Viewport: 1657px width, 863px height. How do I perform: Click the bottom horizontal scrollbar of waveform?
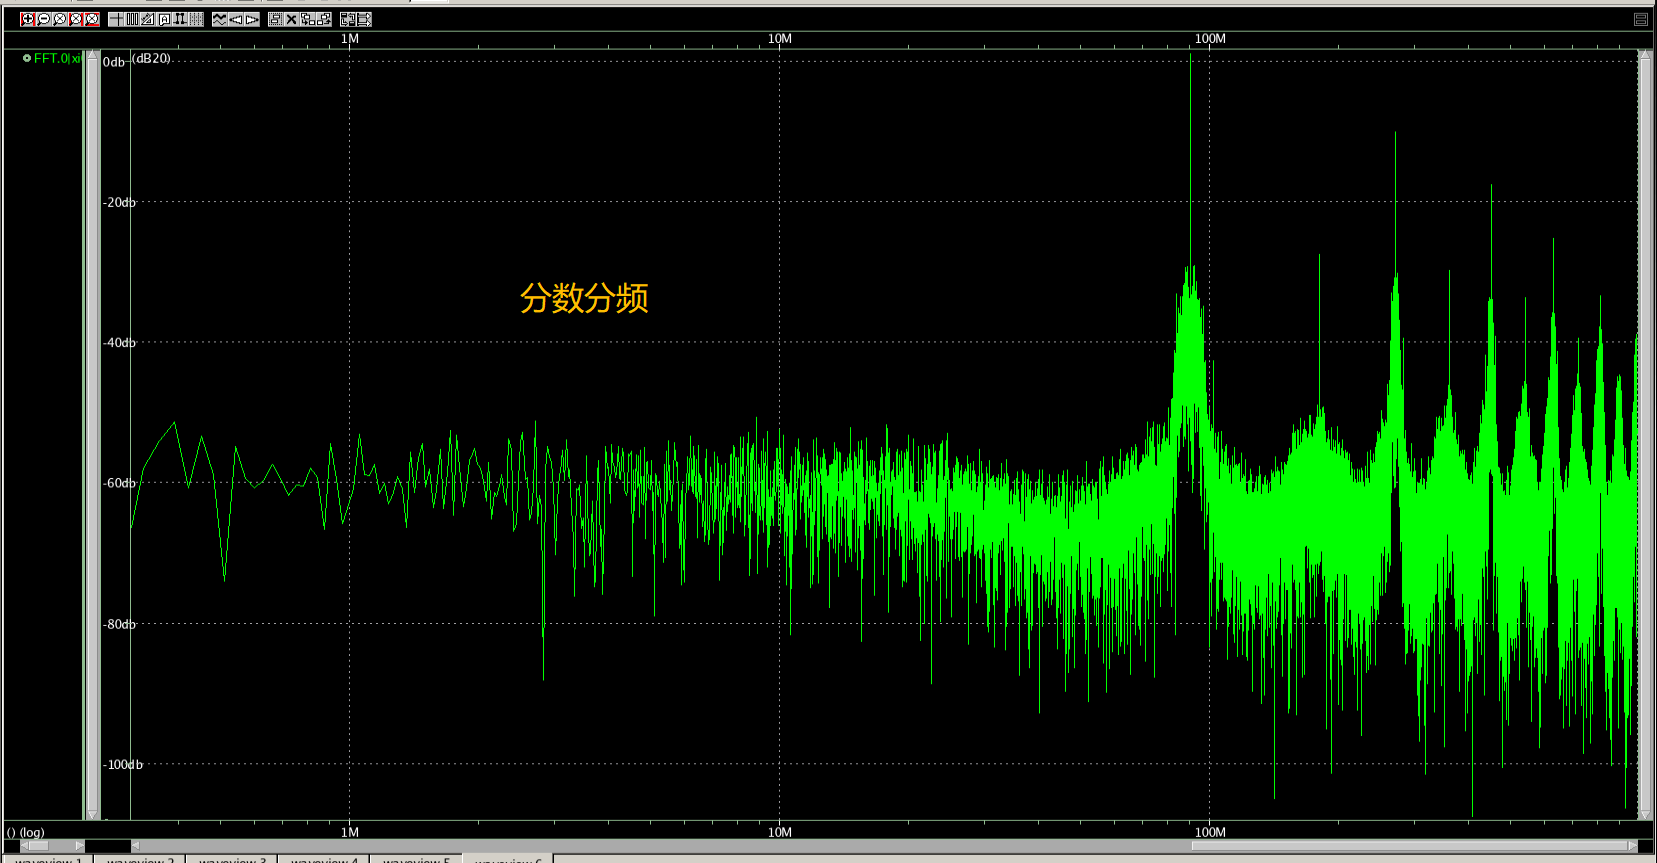[885, 846]
